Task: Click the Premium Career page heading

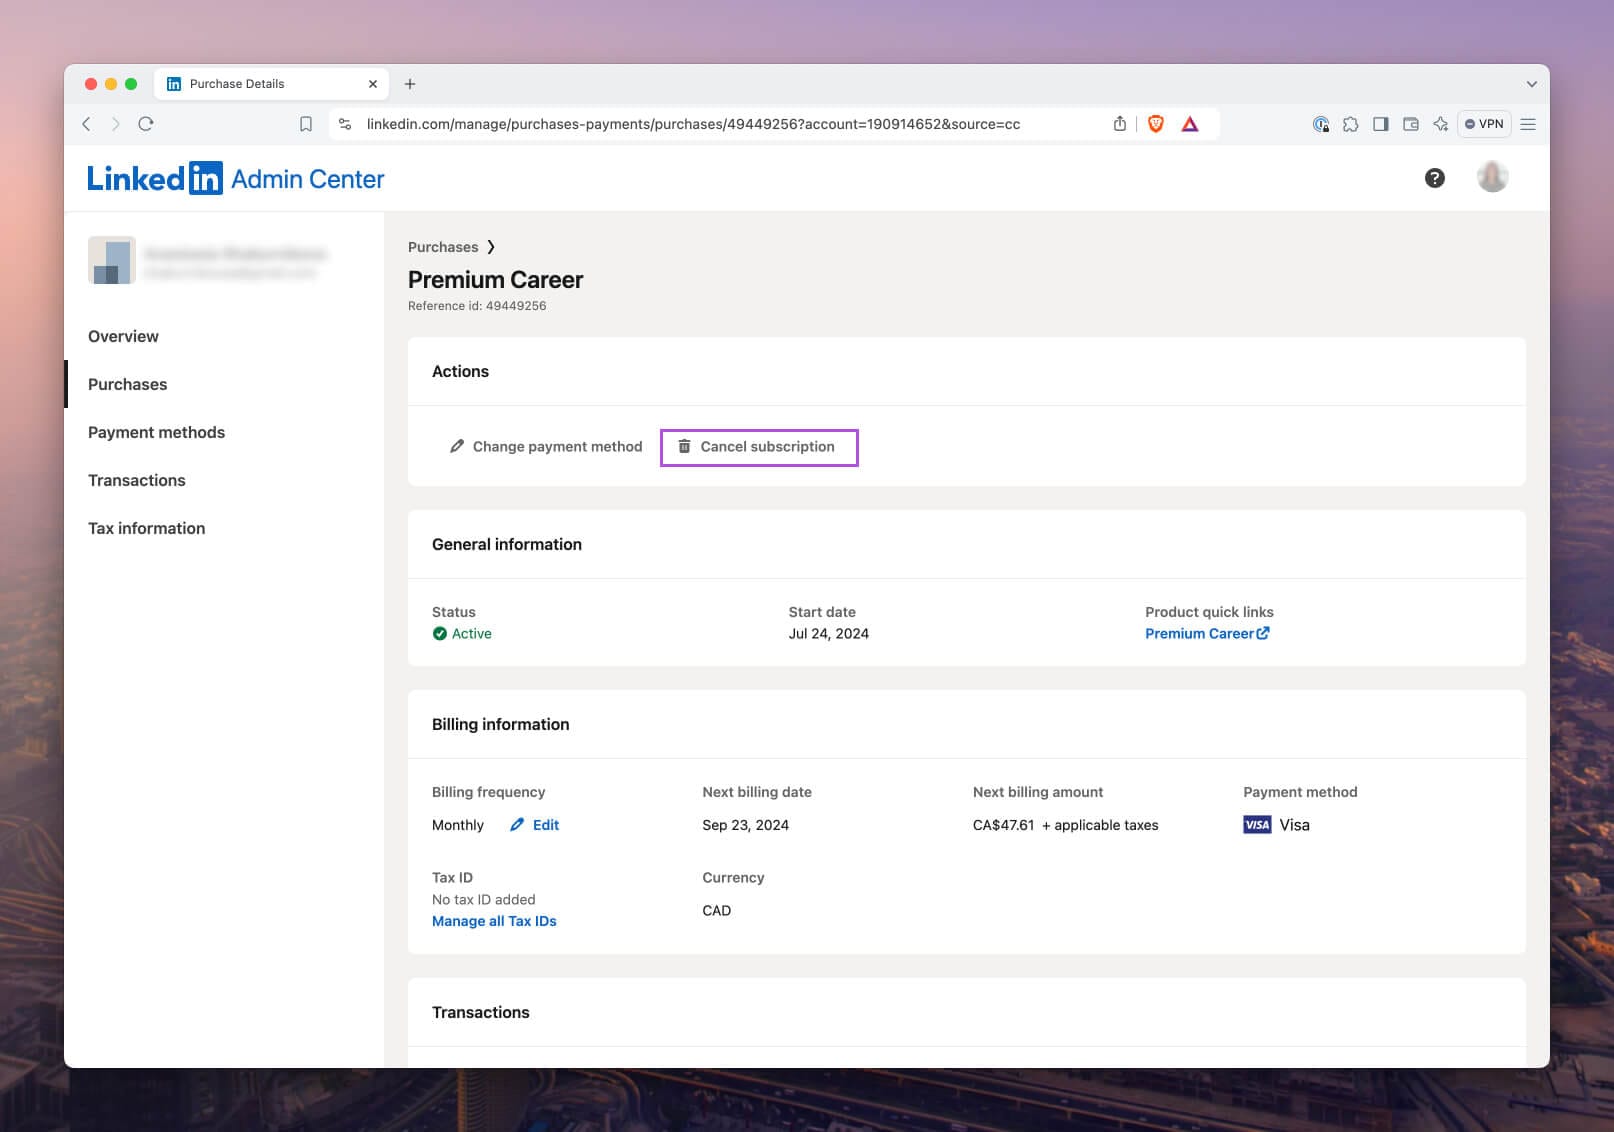Action: 495,280
